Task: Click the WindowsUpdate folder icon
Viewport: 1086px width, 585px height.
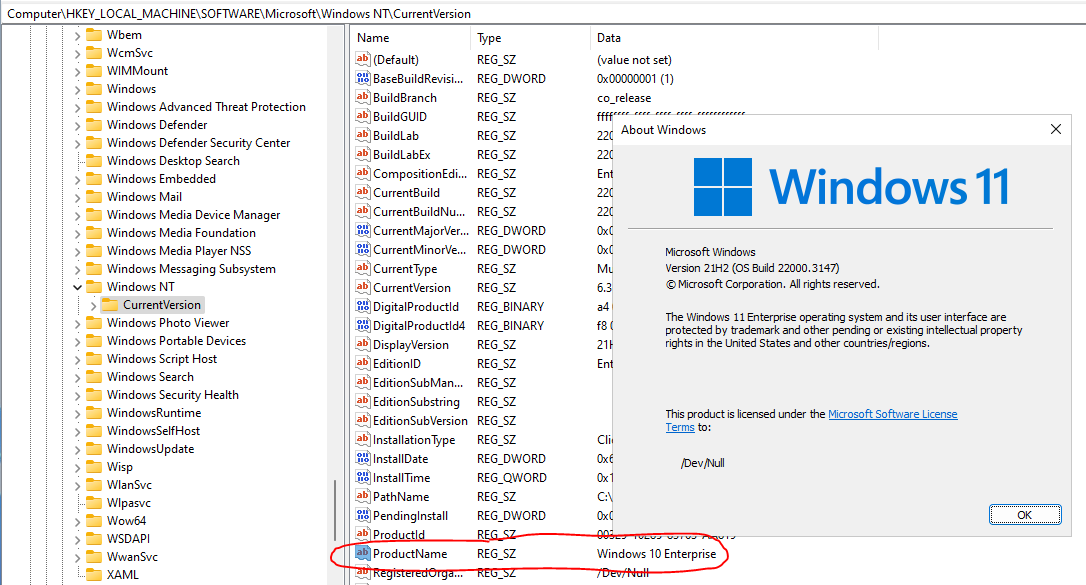Action: [x=94, y=449]
